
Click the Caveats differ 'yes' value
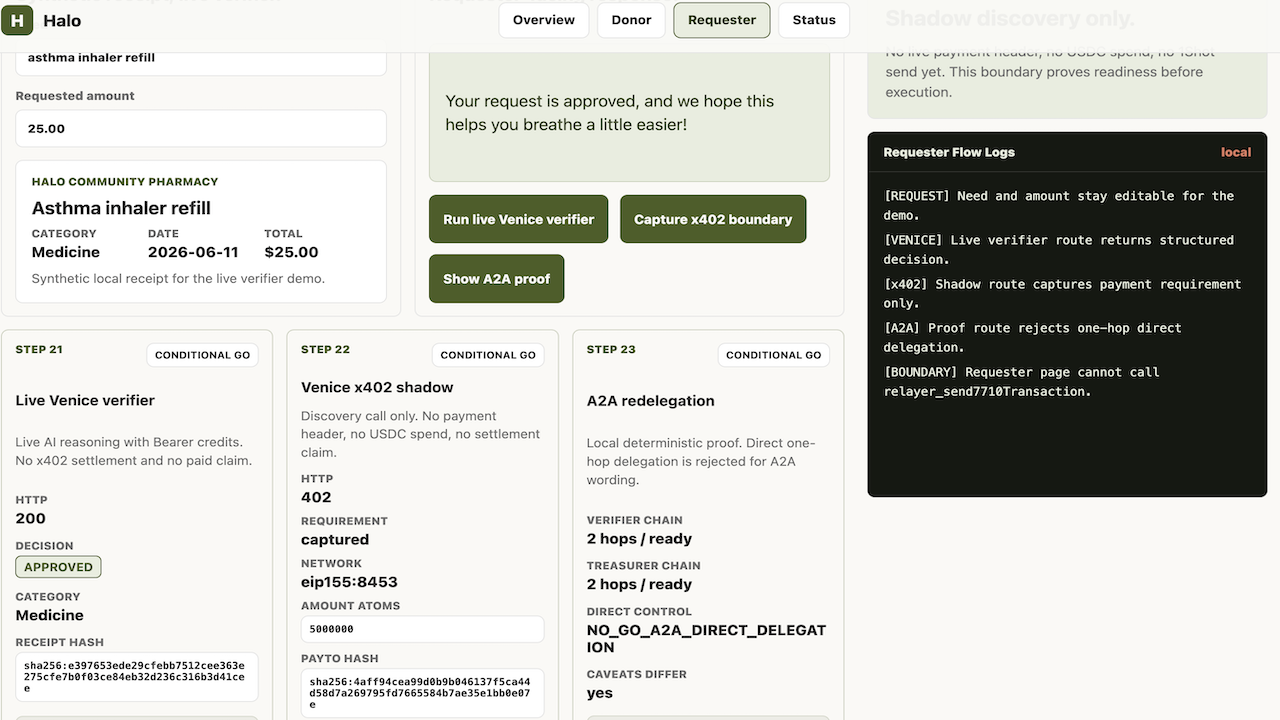pos(600,693)
